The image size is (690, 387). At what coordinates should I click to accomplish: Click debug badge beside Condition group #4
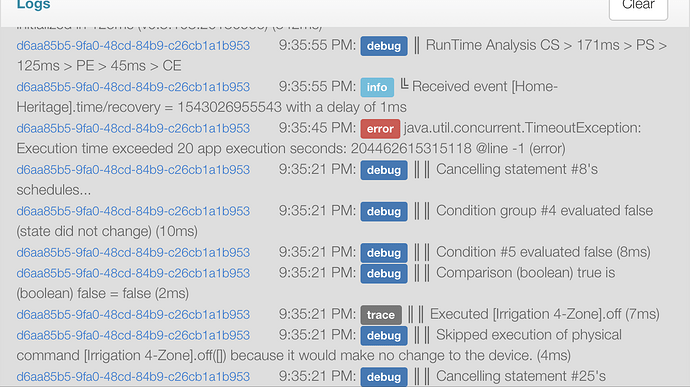tap(384, 211)
